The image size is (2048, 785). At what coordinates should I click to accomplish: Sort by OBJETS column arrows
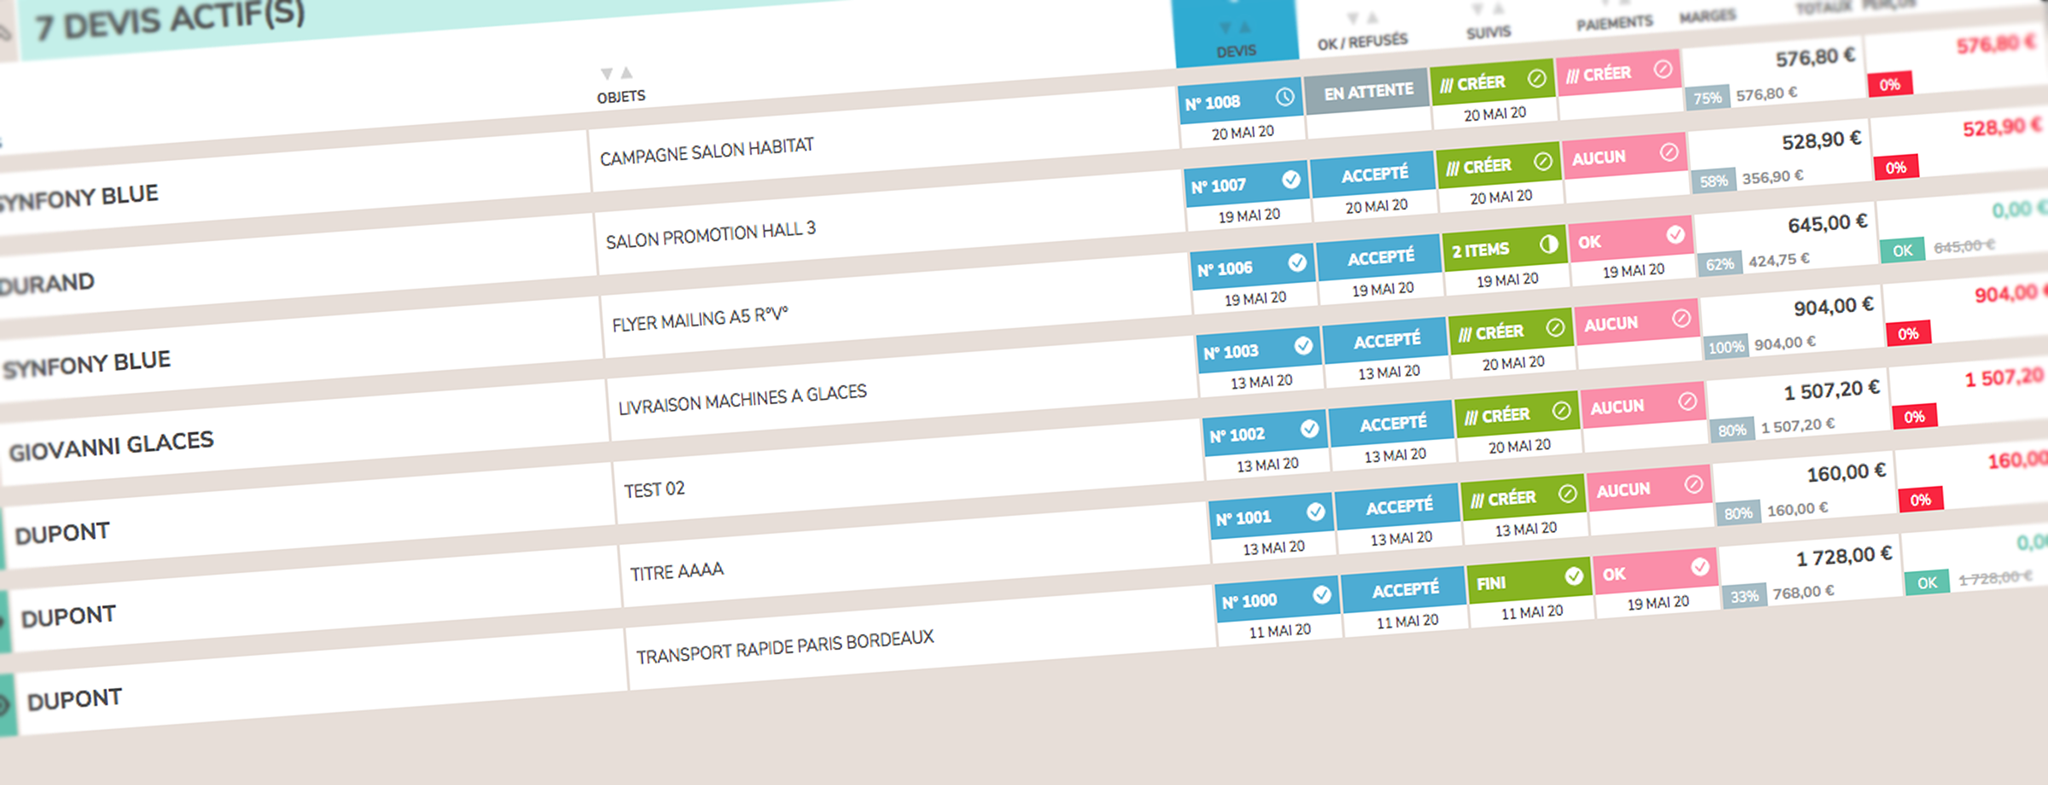616,74
